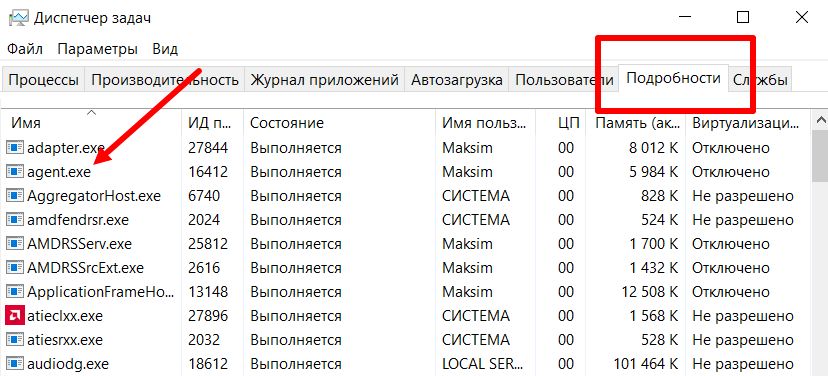
Task: Select the AggregatorHost.exe process name
Action: click(x=94, y=196)
